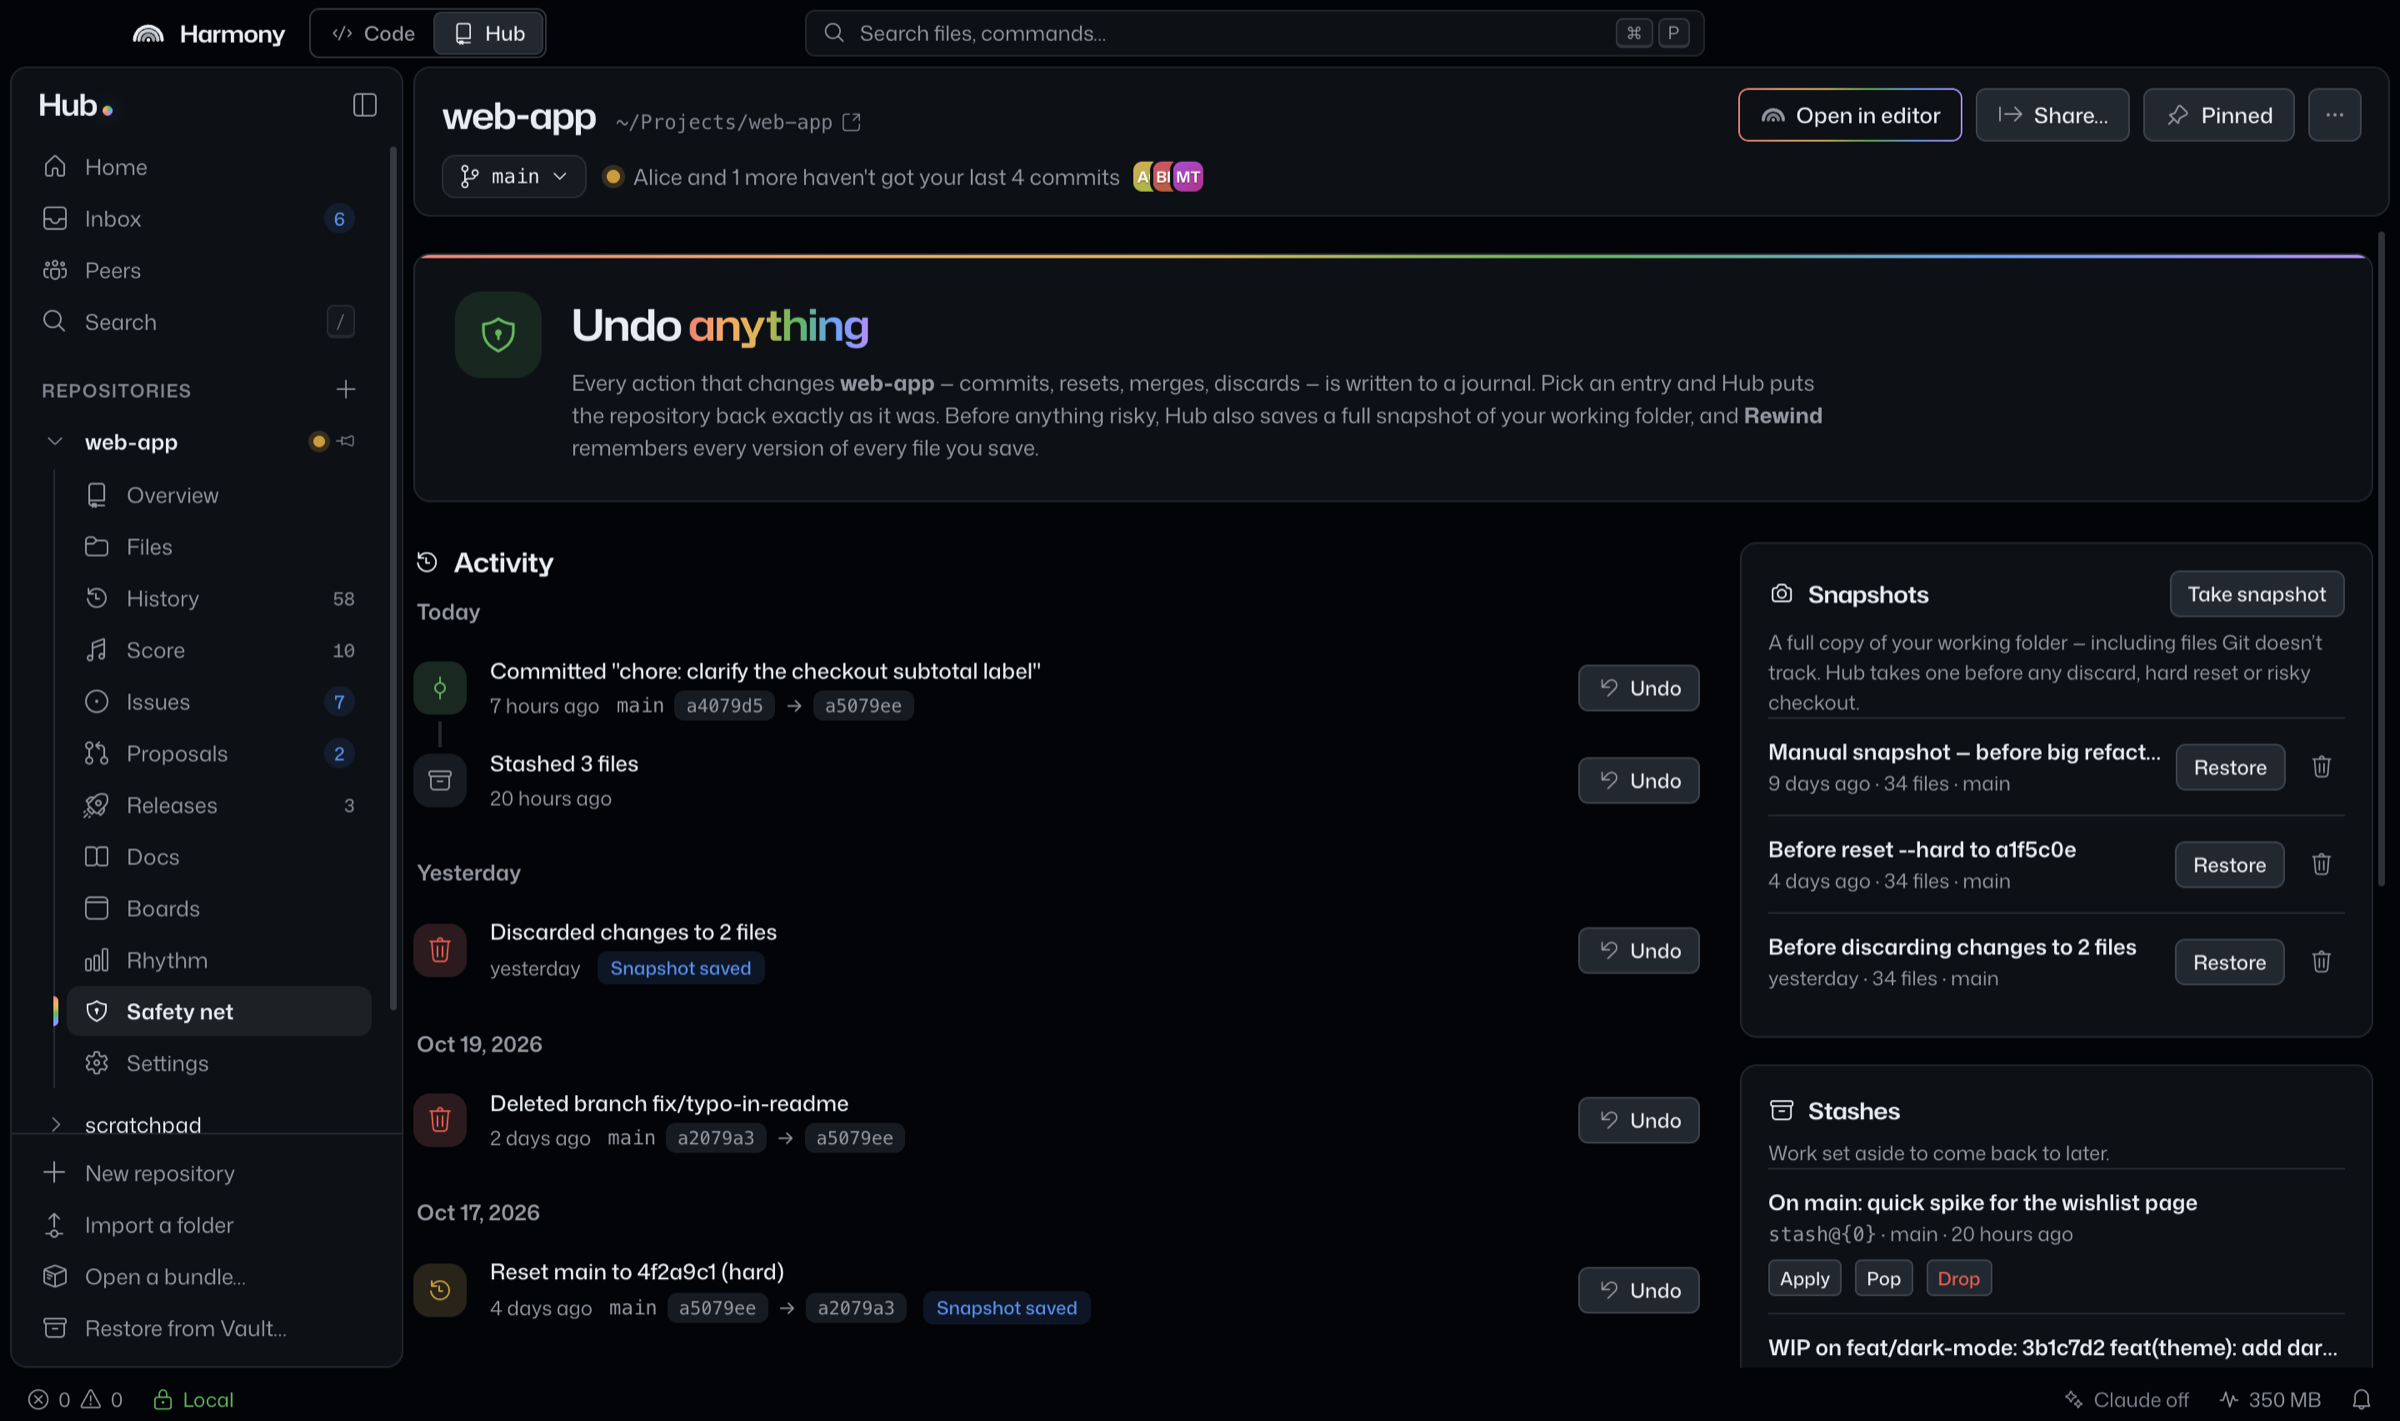Switch to Hub mode
Image resolution: width=2400 pixels, height=1421 pixels.
pyautogui.click(x=489, y=33)
